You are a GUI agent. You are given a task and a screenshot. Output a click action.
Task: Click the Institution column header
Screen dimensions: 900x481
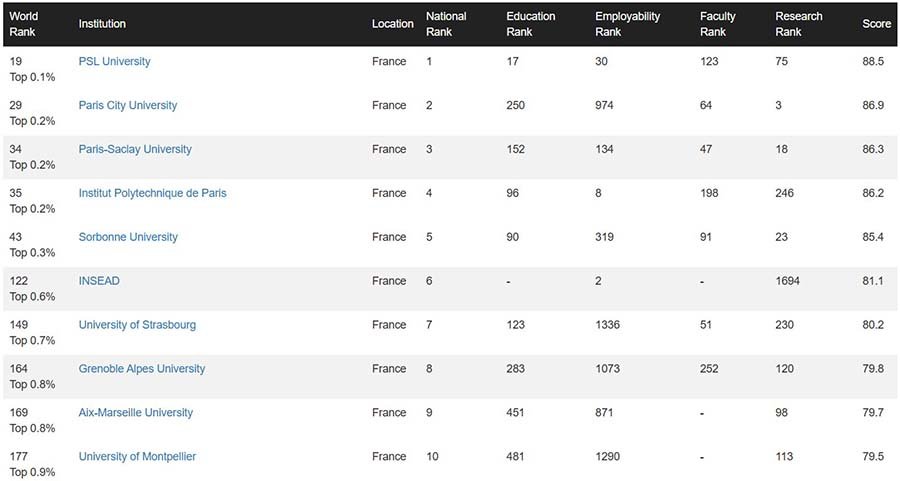tap(102, 24)
